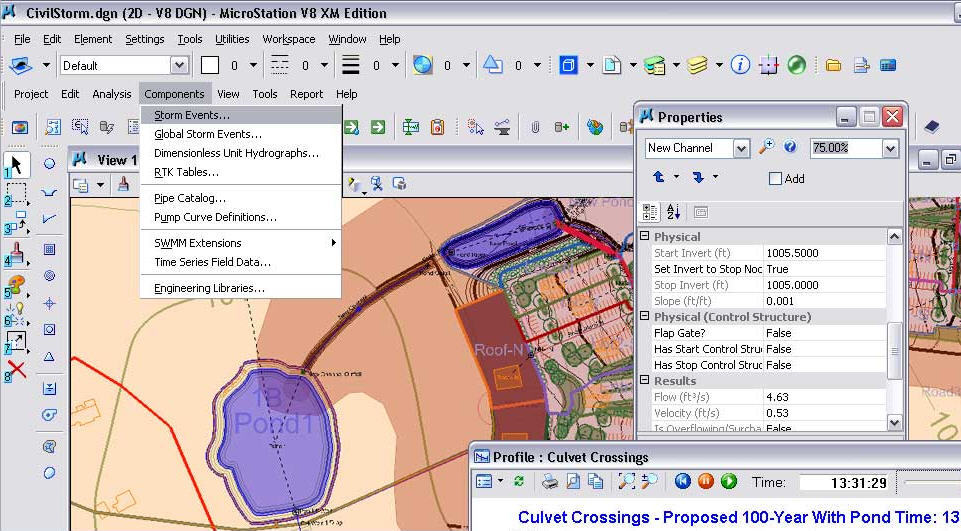Open the Level Display stacked layers icon
961x531 pixels.
[697, 64]
